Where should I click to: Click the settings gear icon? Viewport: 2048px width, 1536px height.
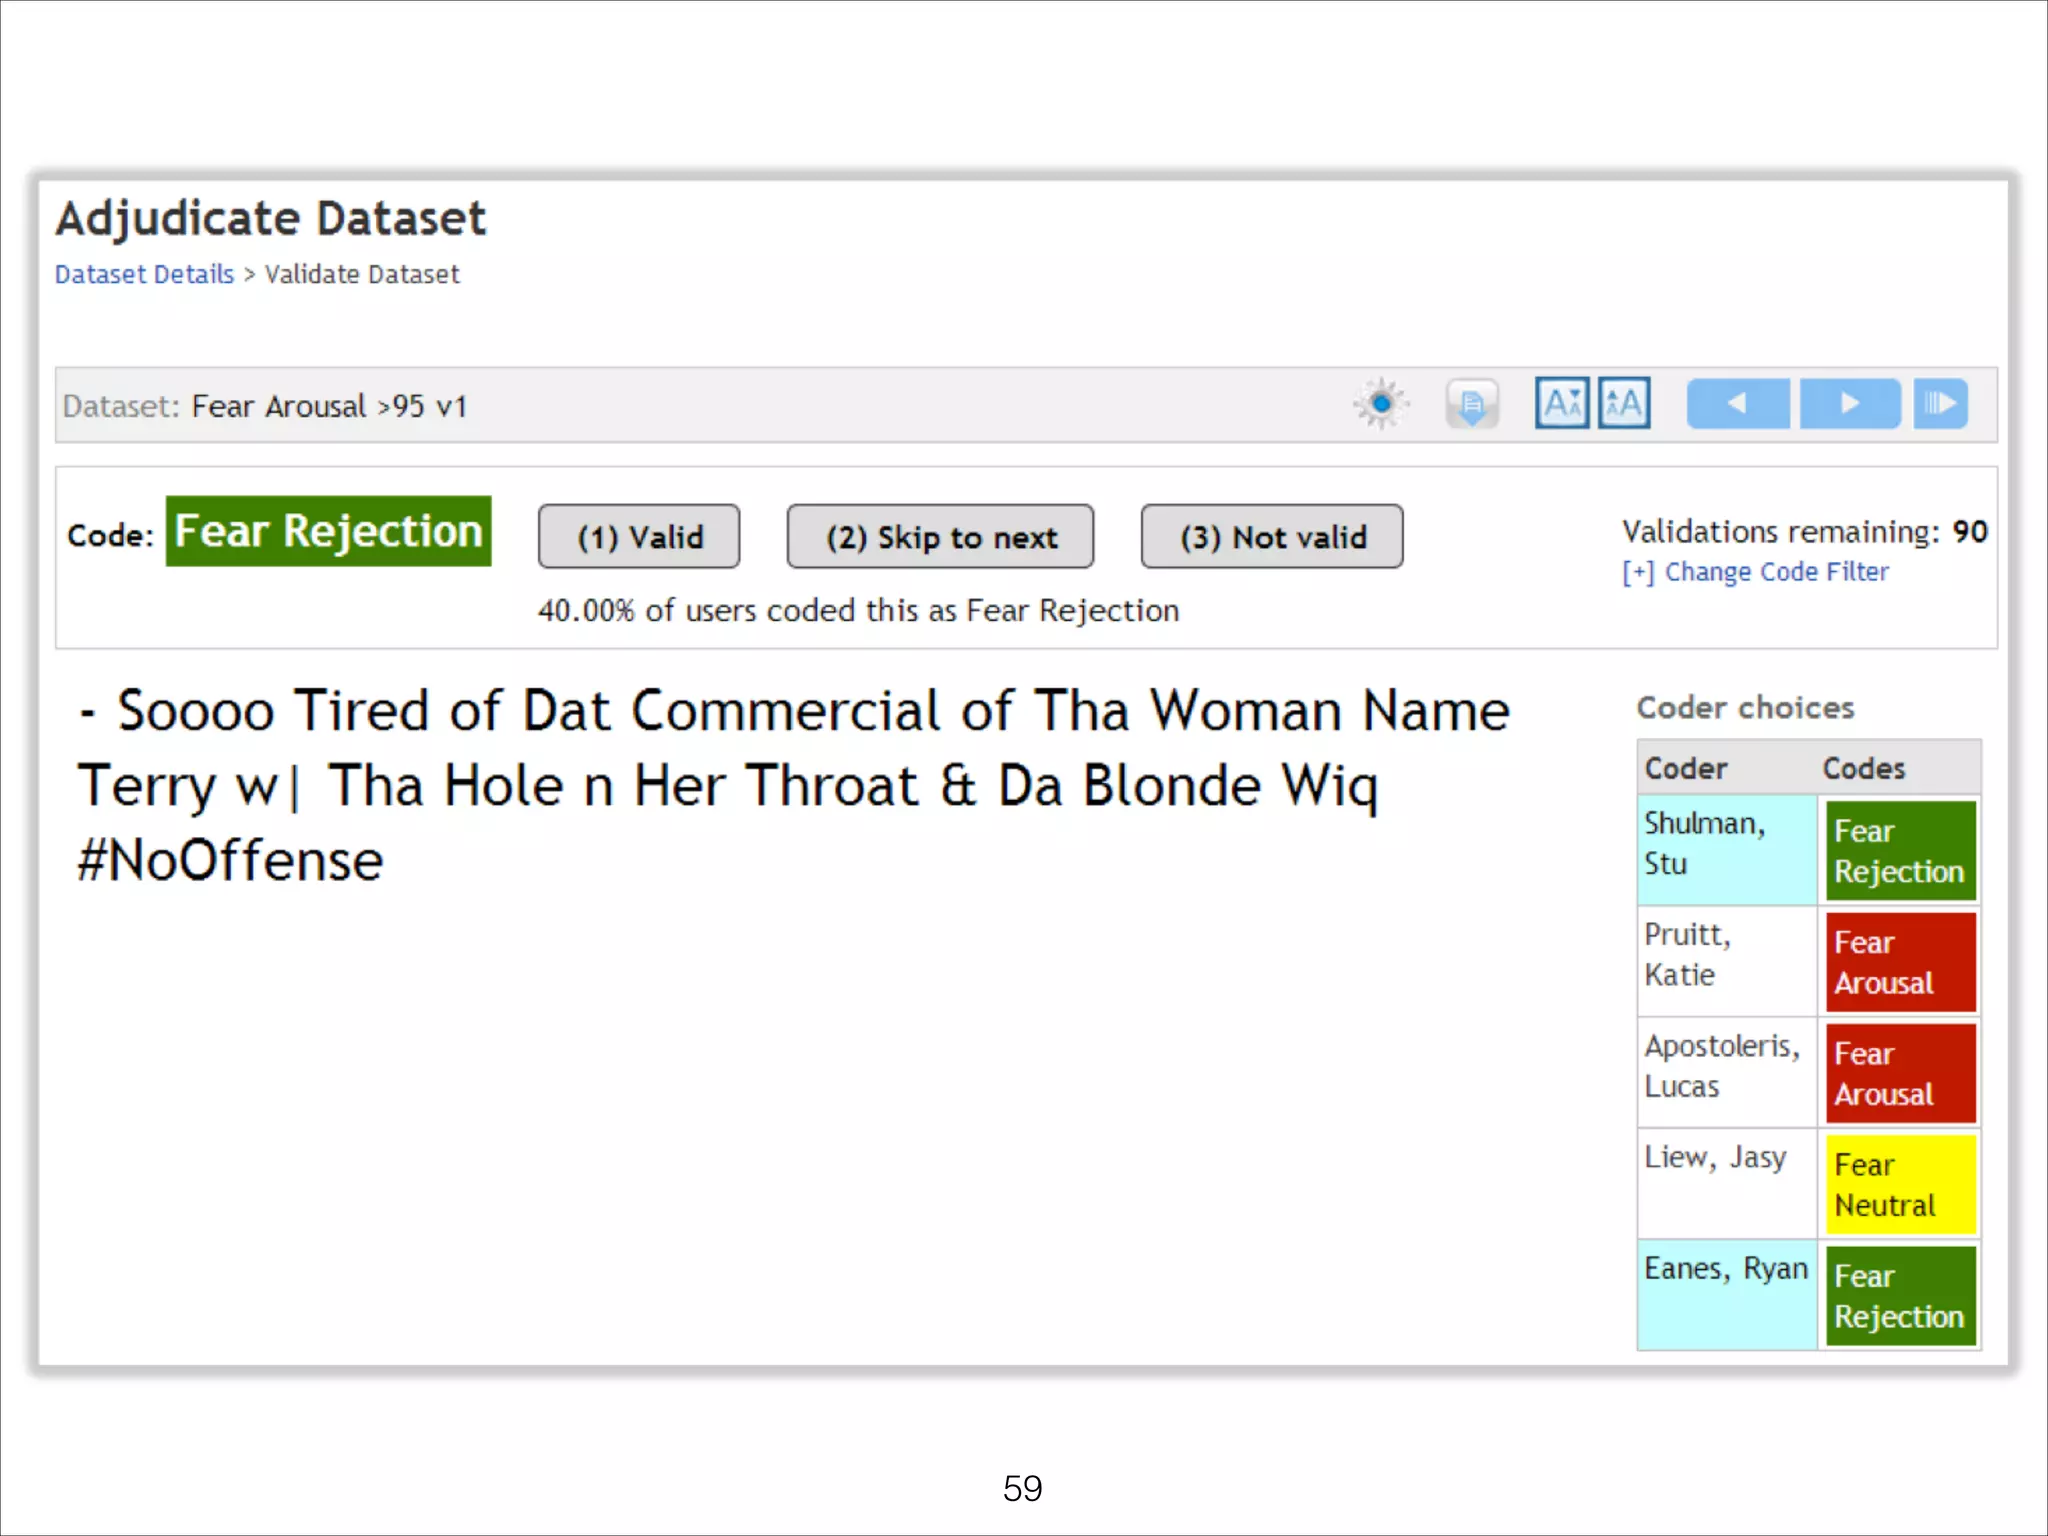(x=1381, y=404)
